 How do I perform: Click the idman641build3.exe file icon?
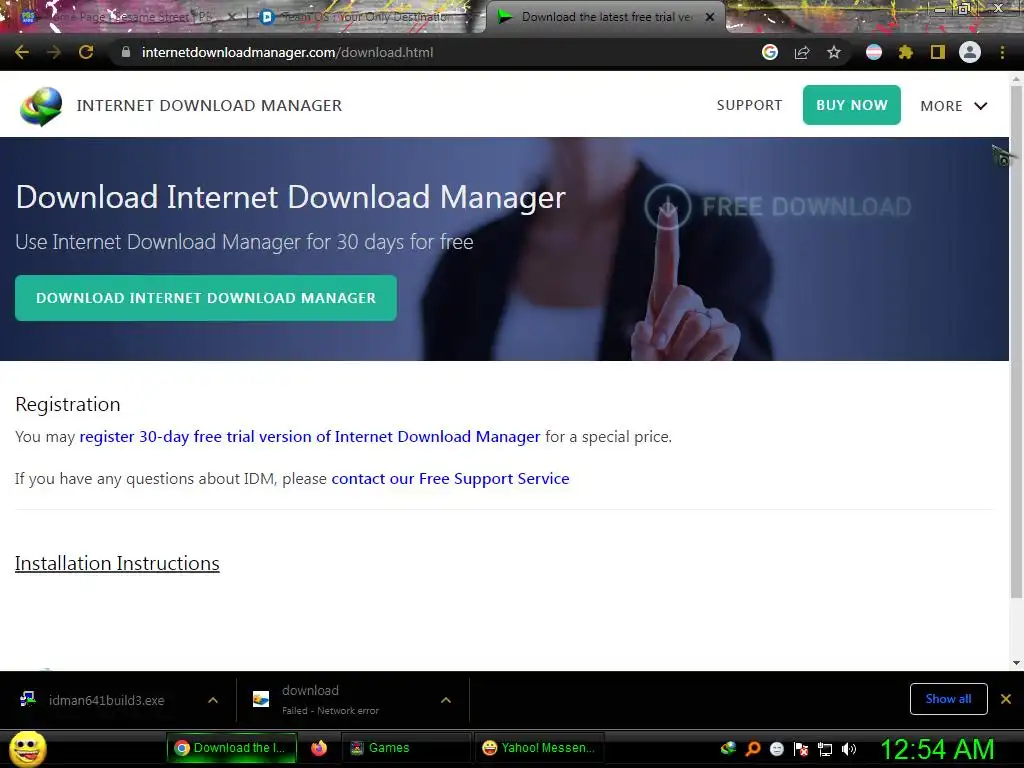coord(27,699)
